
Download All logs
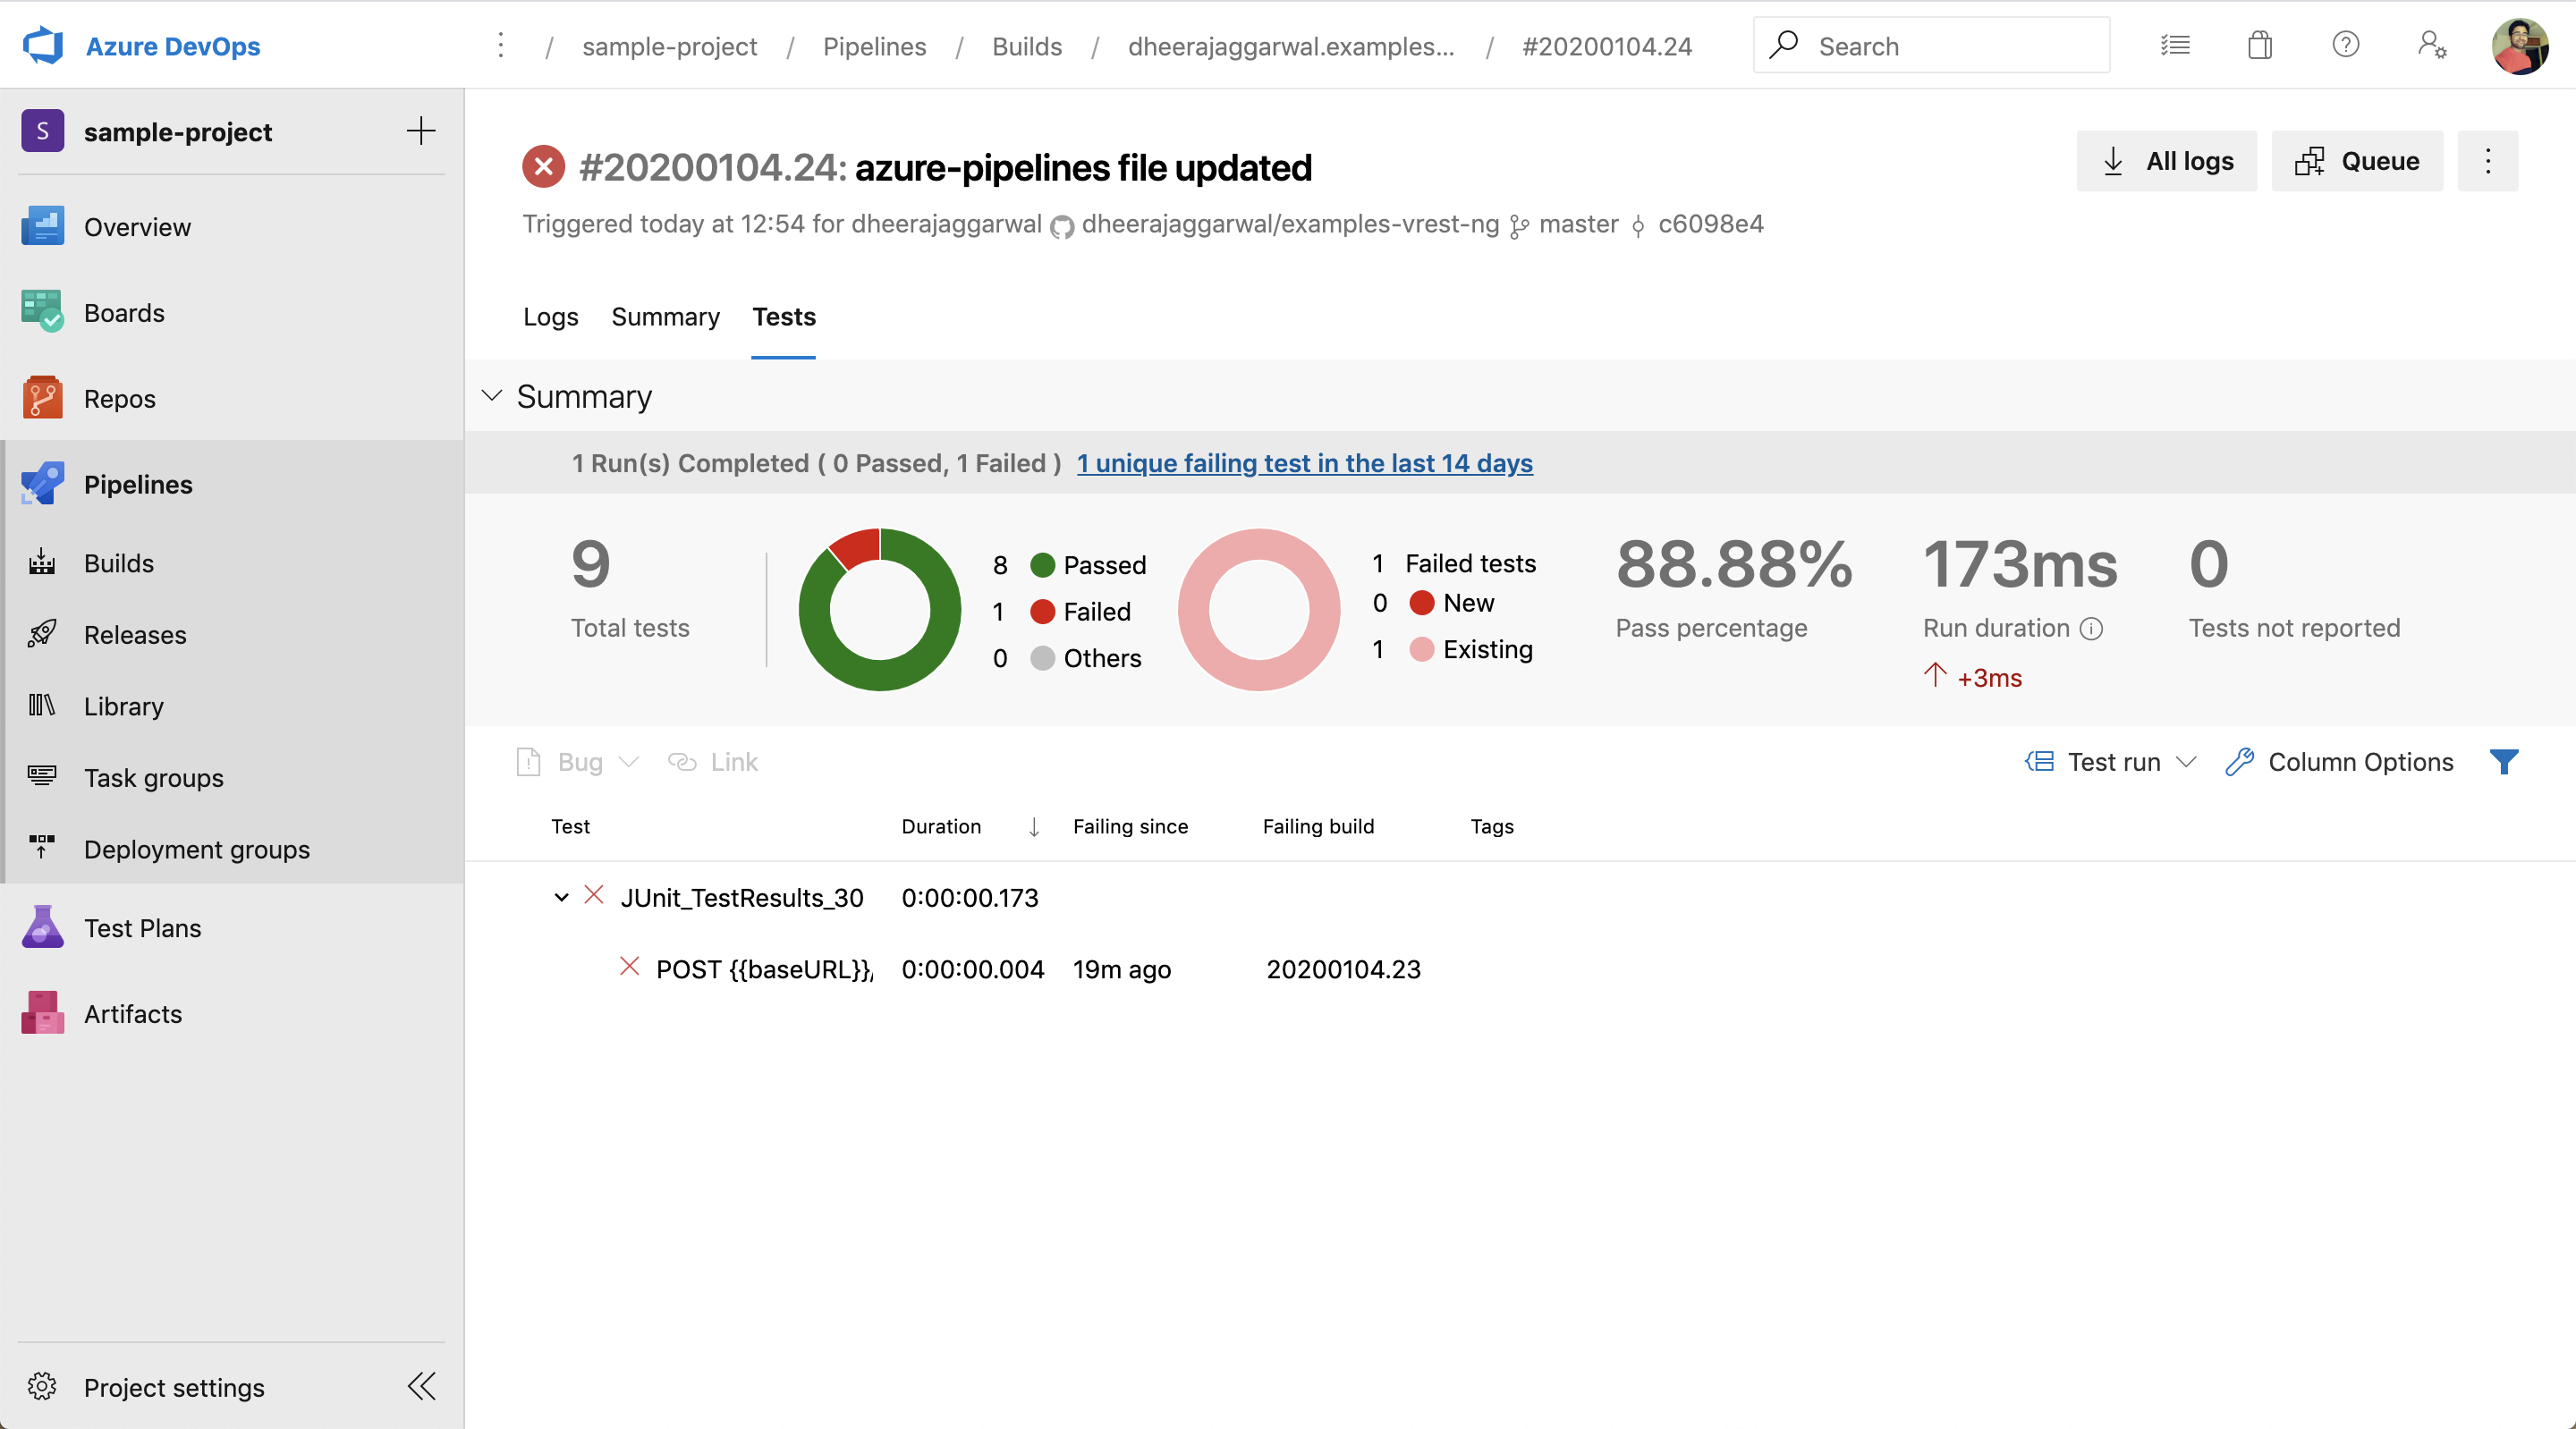(x=2166, y=161)
